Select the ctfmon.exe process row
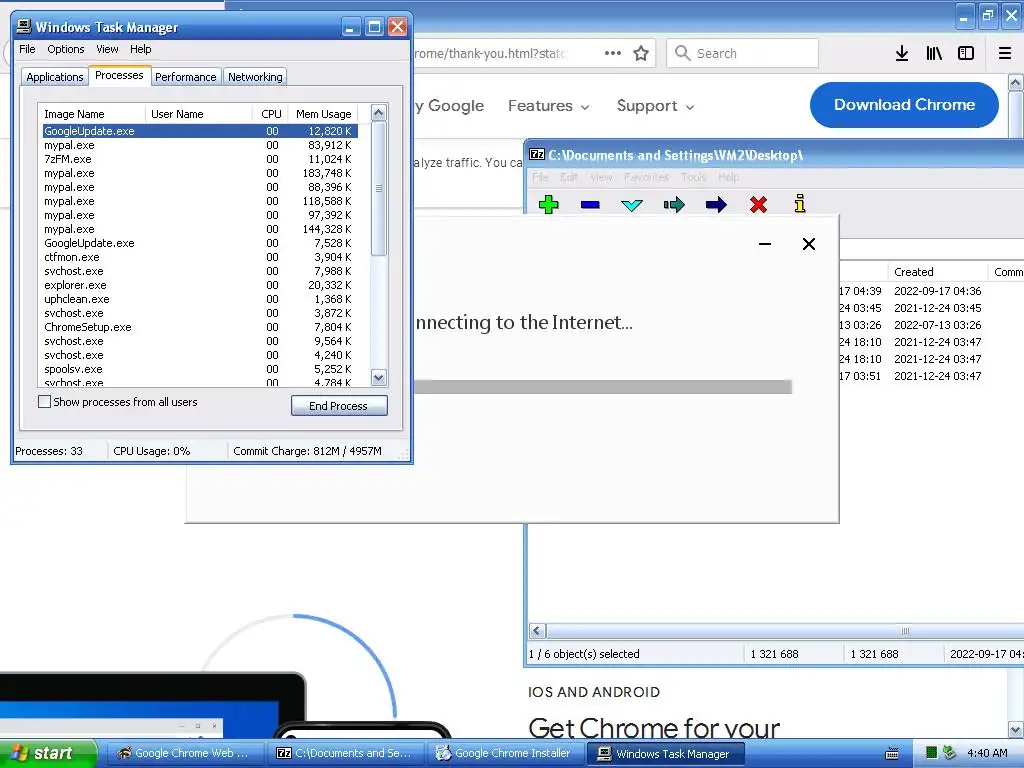Viewport: 1024px width, 768px height. point(200,257)
